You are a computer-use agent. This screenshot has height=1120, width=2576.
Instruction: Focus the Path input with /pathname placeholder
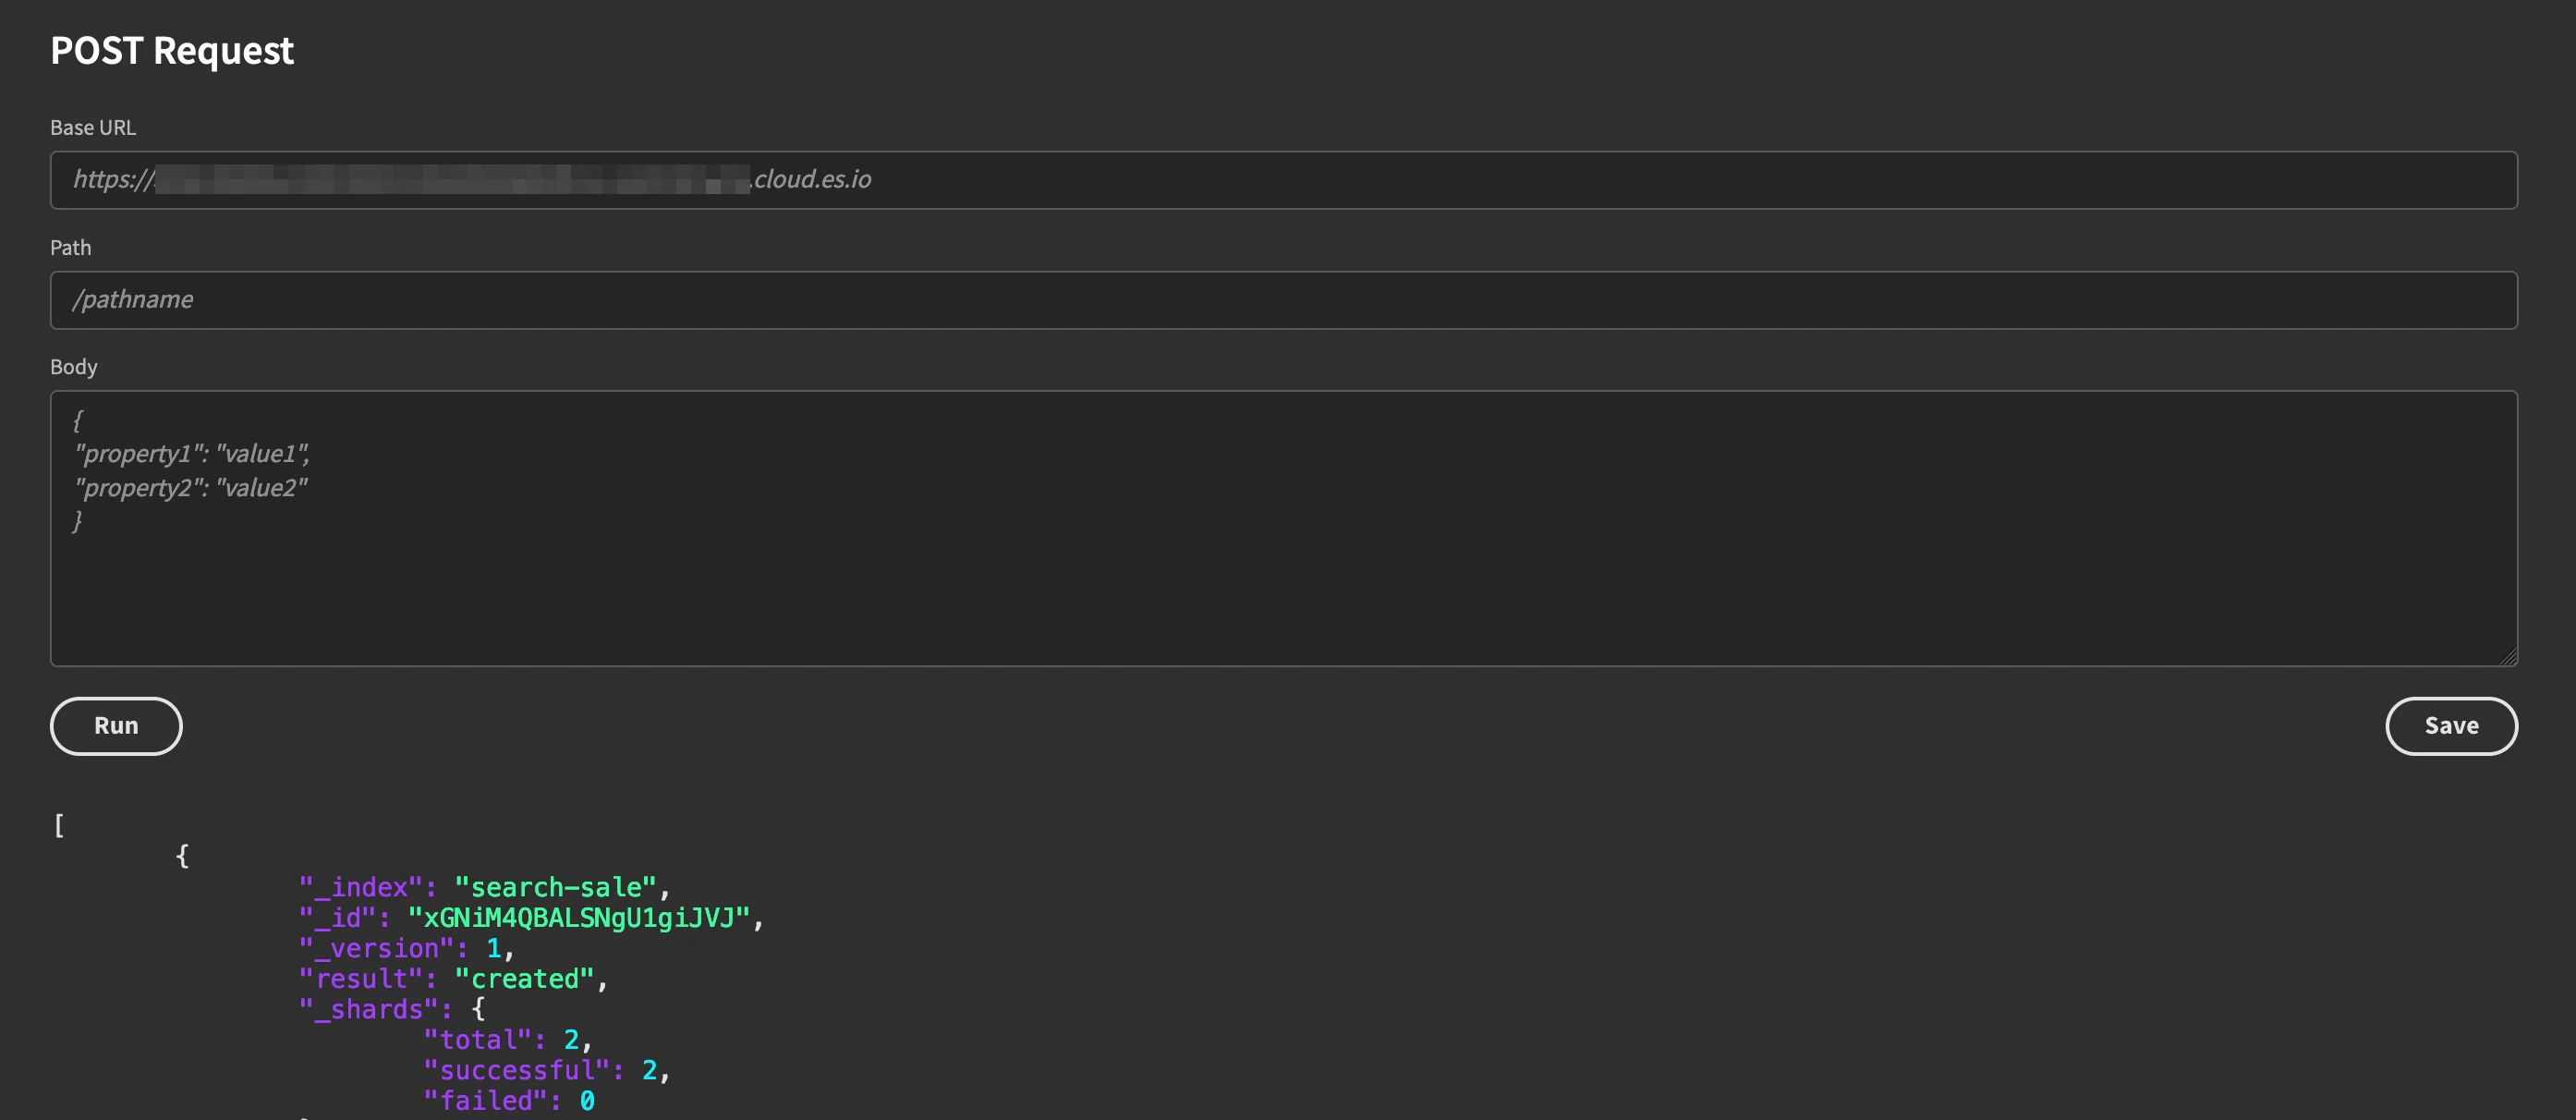tap(1284, 300)
